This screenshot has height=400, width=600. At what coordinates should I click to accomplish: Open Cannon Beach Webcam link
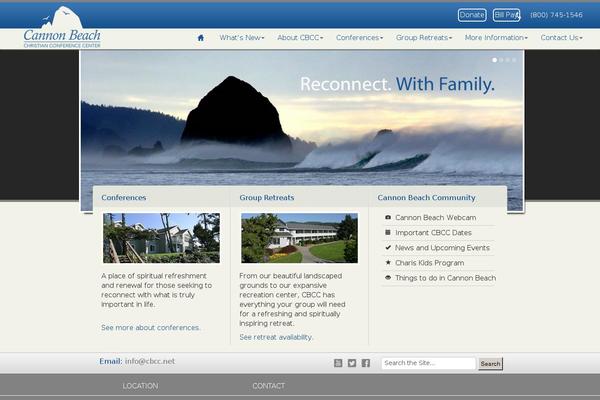[x=435, y=217]
